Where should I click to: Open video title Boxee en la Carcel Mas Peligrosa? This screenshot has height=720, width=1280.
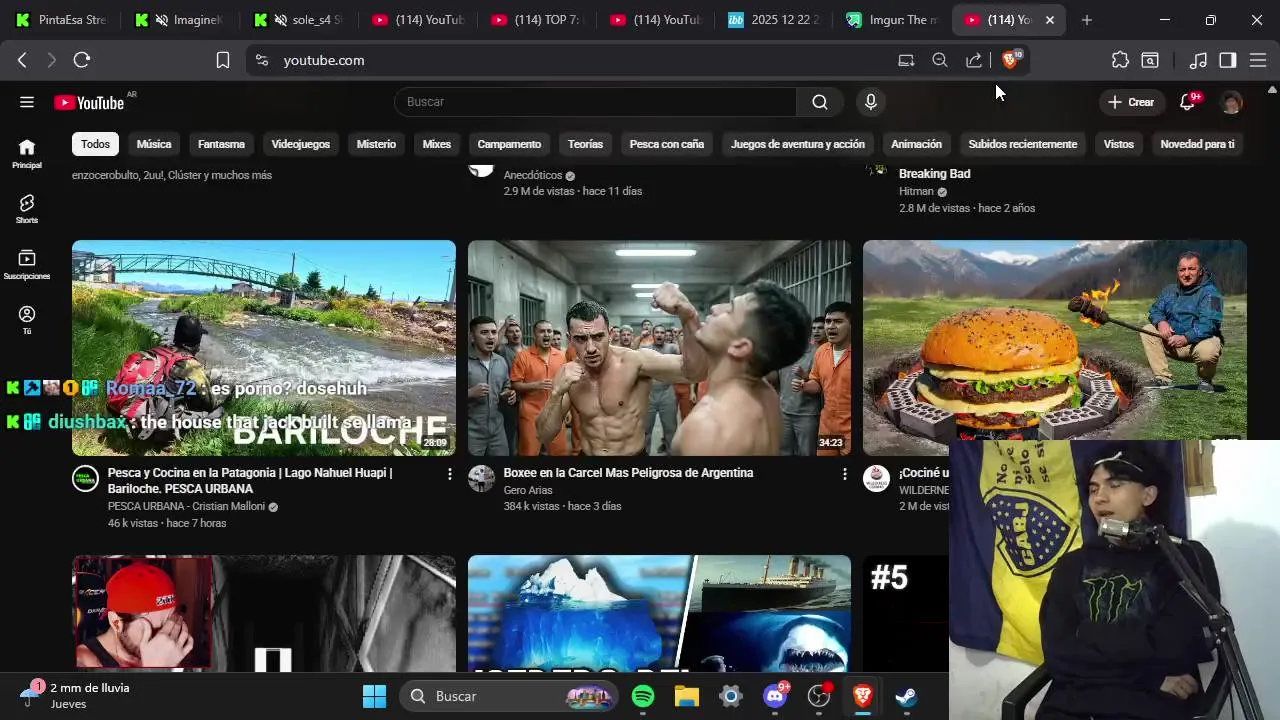pos(628,473)
